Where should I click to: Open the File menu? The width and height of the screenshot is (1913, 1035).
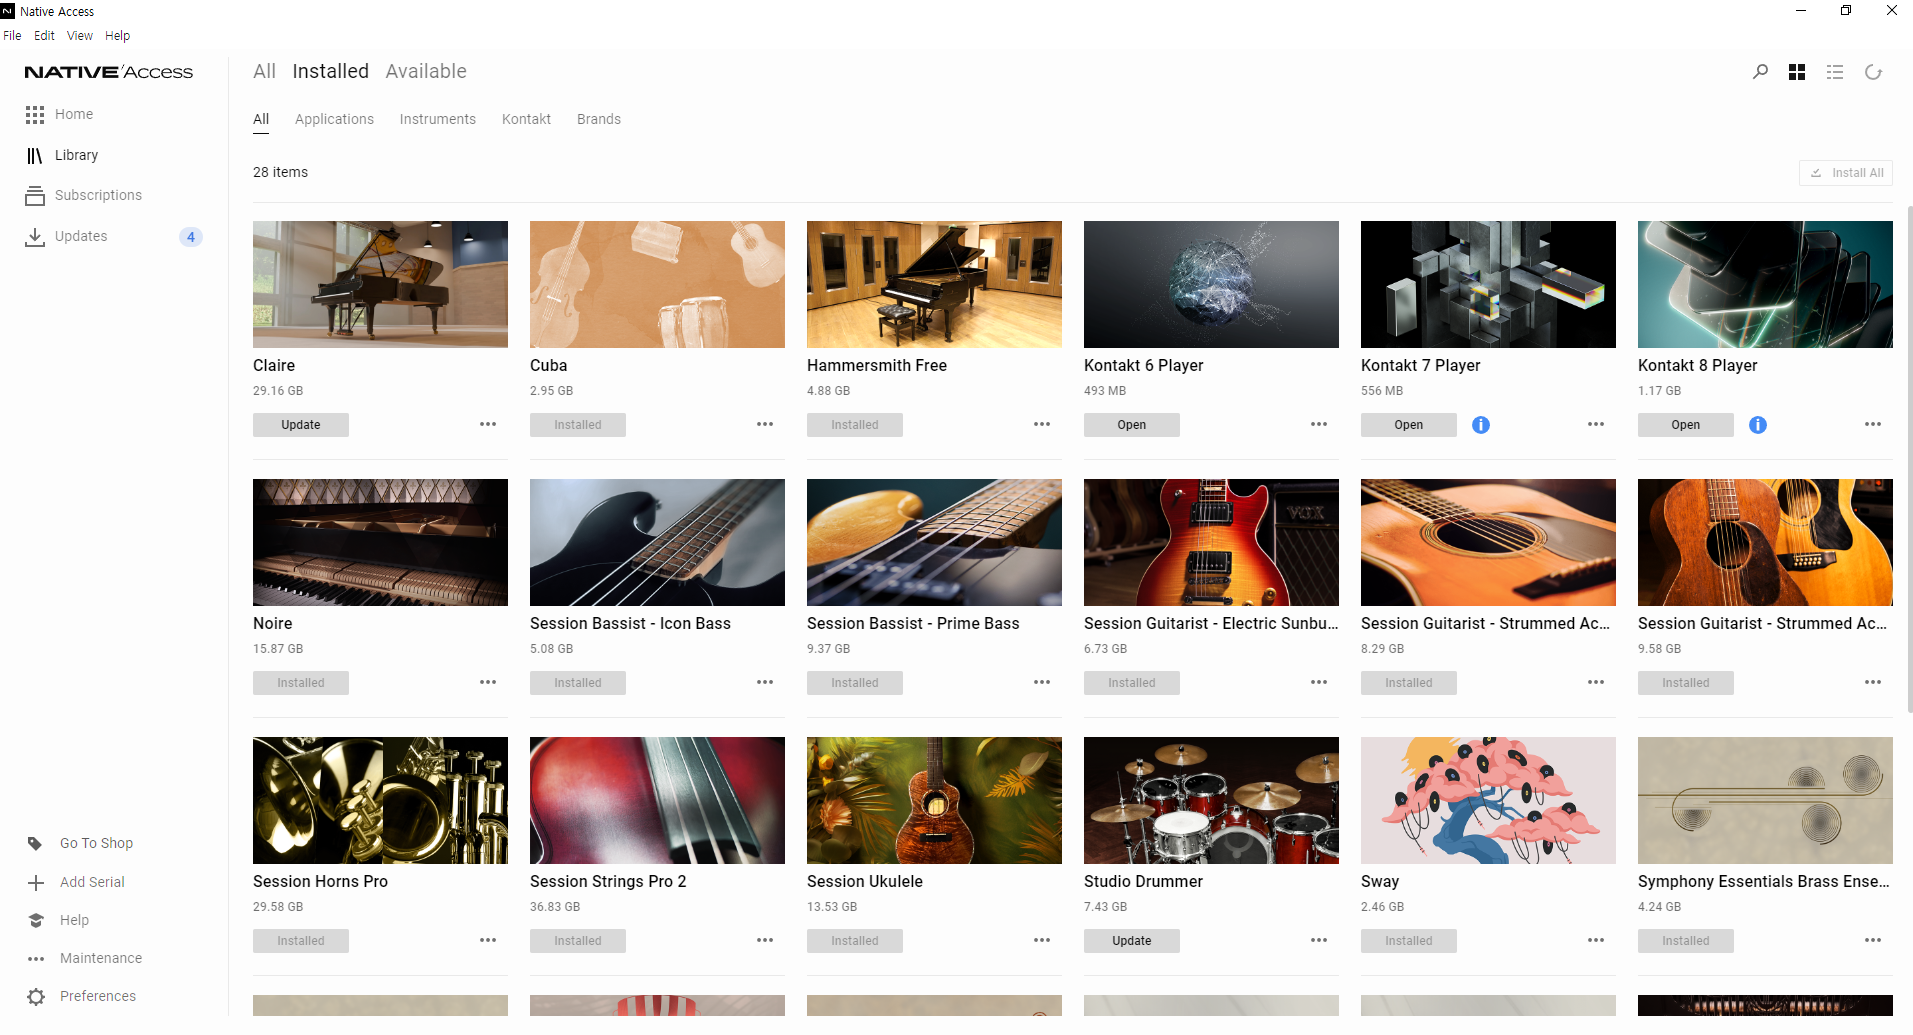12,35
